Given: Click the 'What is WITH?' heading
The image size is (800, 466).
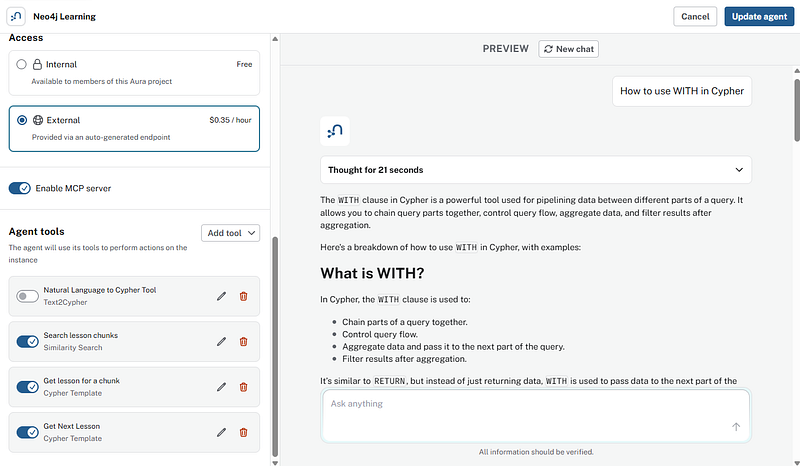Looking at the screenshot, I should 372,274.
